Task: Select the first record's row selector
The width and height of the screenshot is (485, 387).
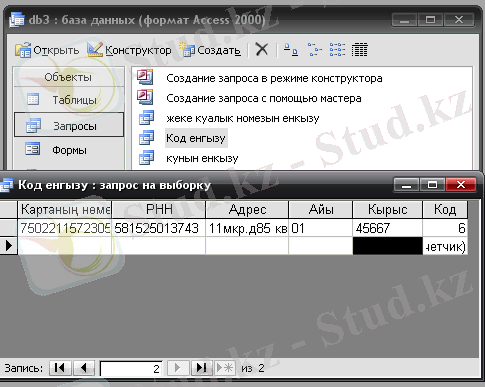Action: pyautogui.click(x=8, y=228)
